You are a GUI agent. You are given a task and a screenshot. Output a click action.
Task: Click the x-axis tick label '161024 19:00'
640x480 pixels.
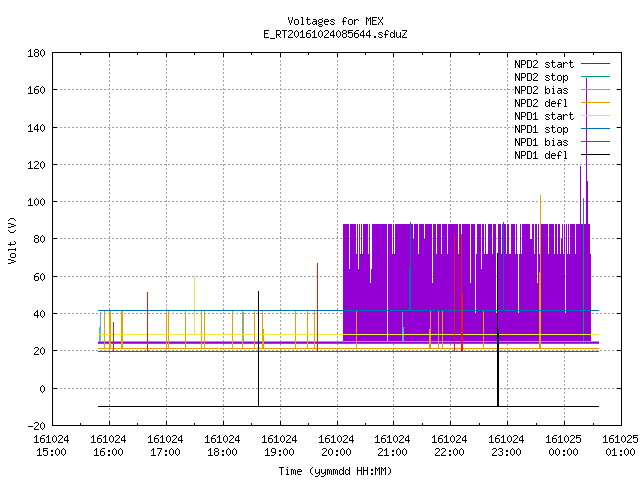click(279, 446)
